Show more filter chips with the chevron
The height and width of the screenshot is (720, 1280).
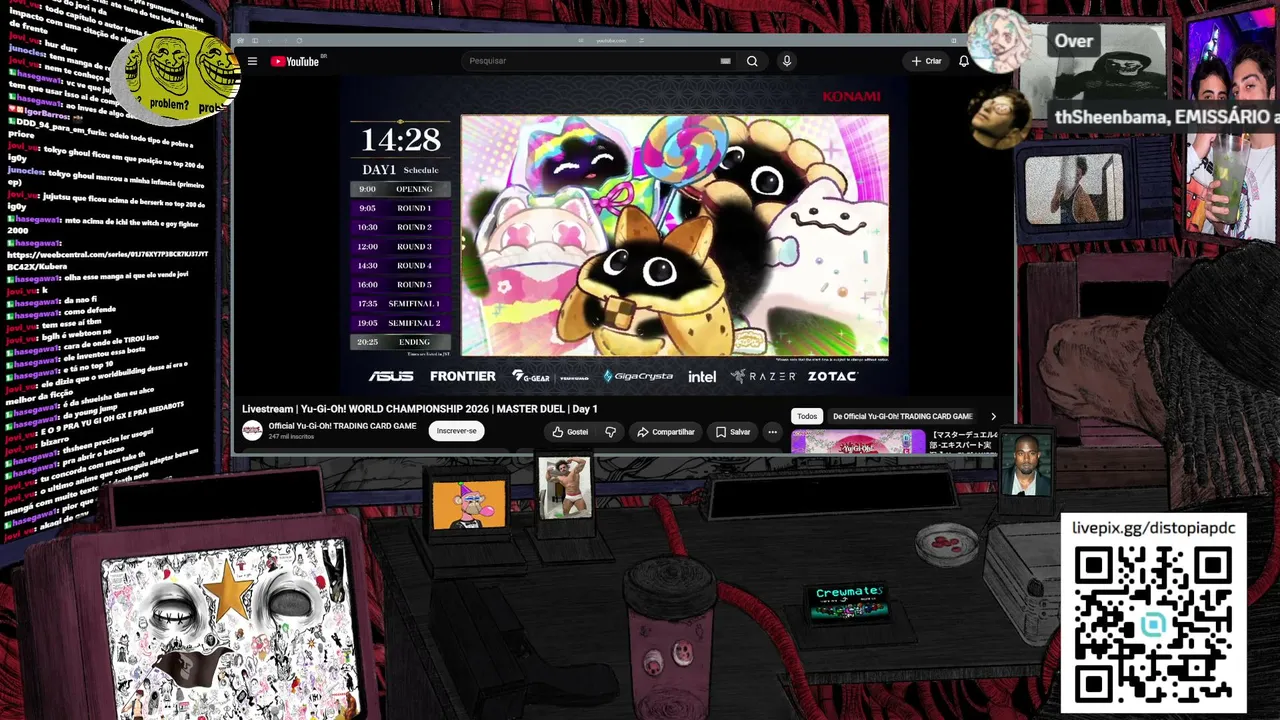(x=993, y=416)
